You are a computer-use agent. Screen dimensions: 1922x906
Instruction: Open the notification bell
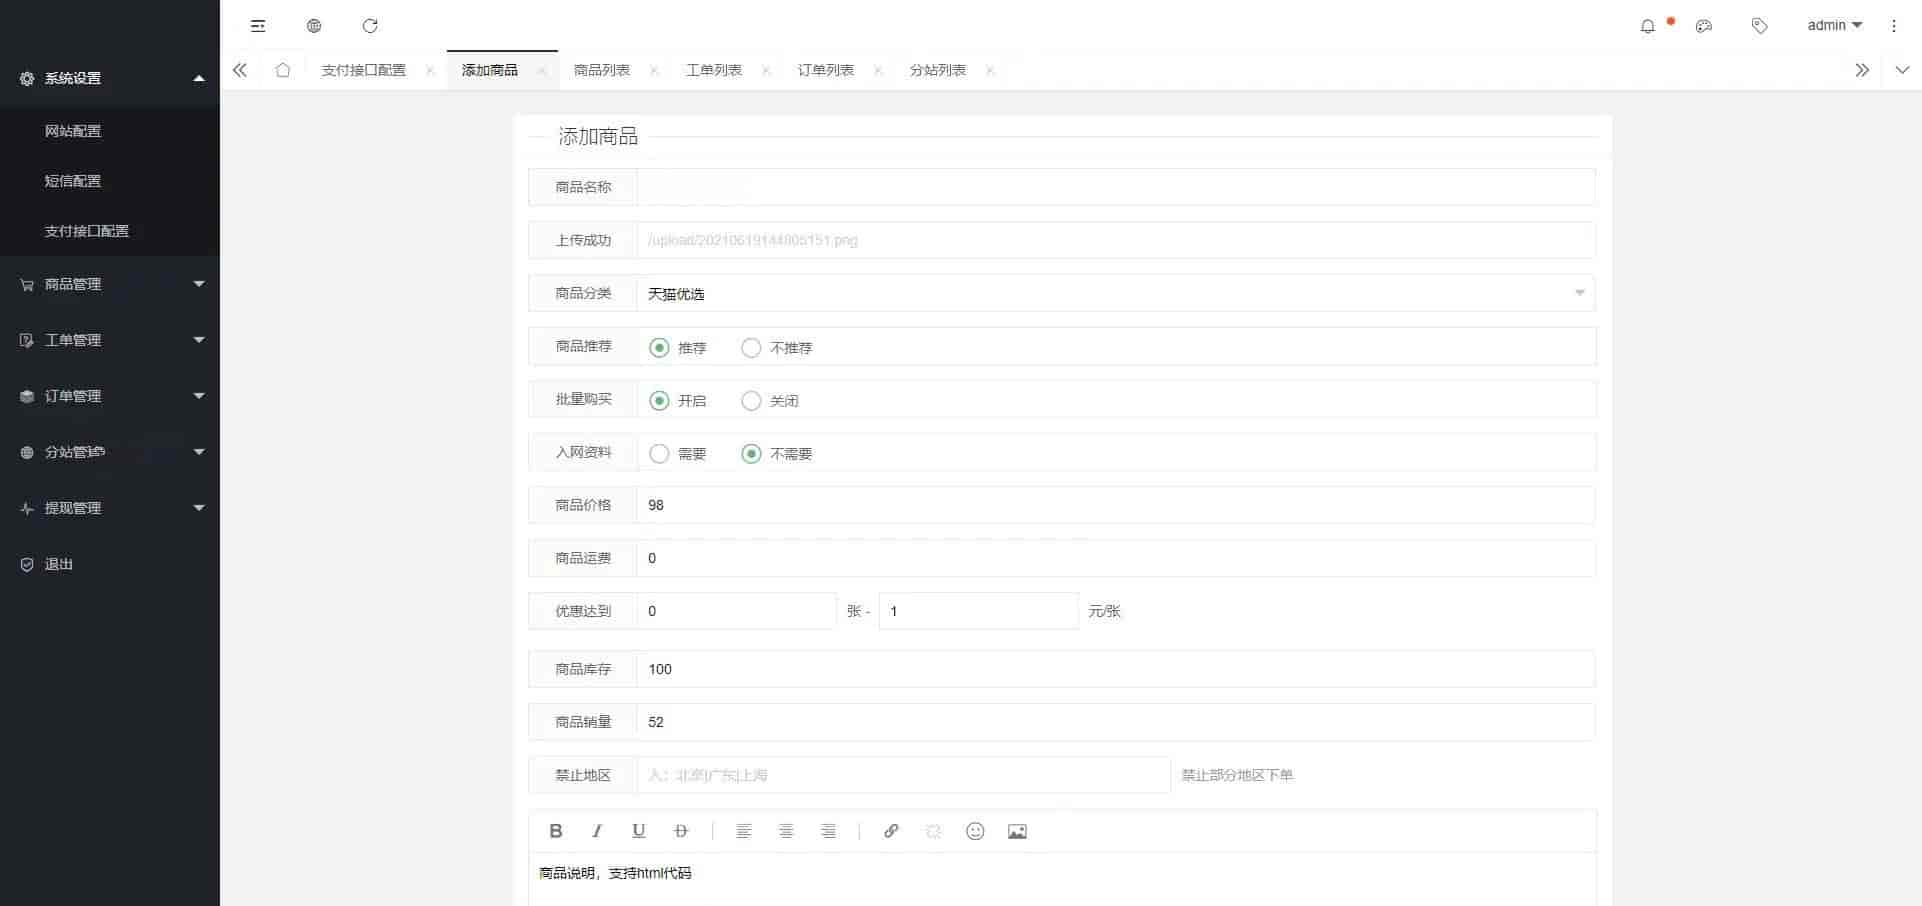(x=1647, y=26)
